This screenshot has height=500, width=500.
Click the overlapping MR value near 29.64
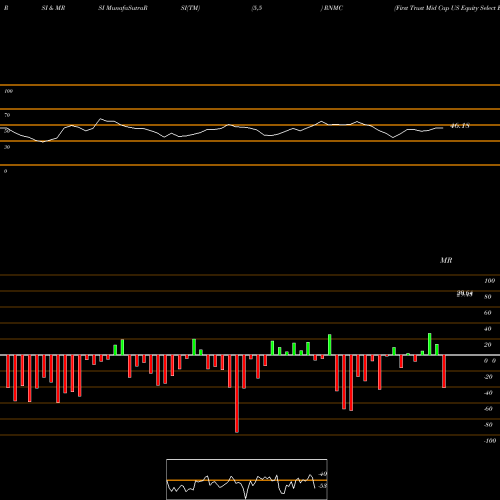465,294
